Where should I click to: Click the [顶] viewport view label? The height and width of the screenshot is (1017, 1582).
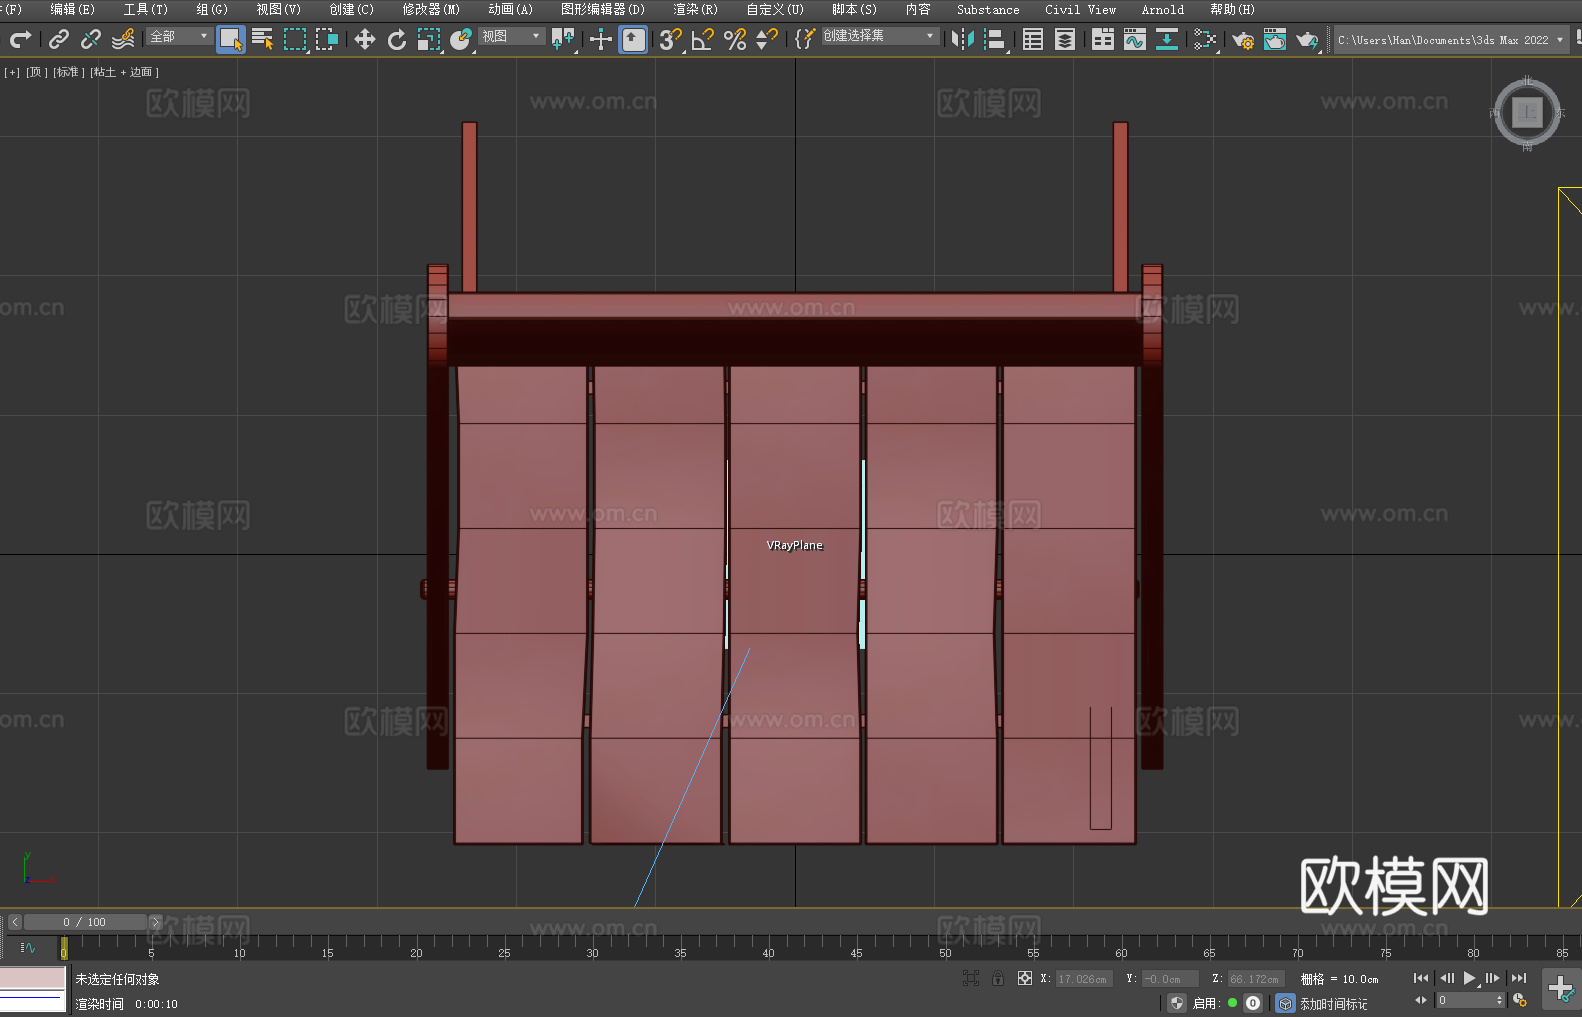pos(36,72)
